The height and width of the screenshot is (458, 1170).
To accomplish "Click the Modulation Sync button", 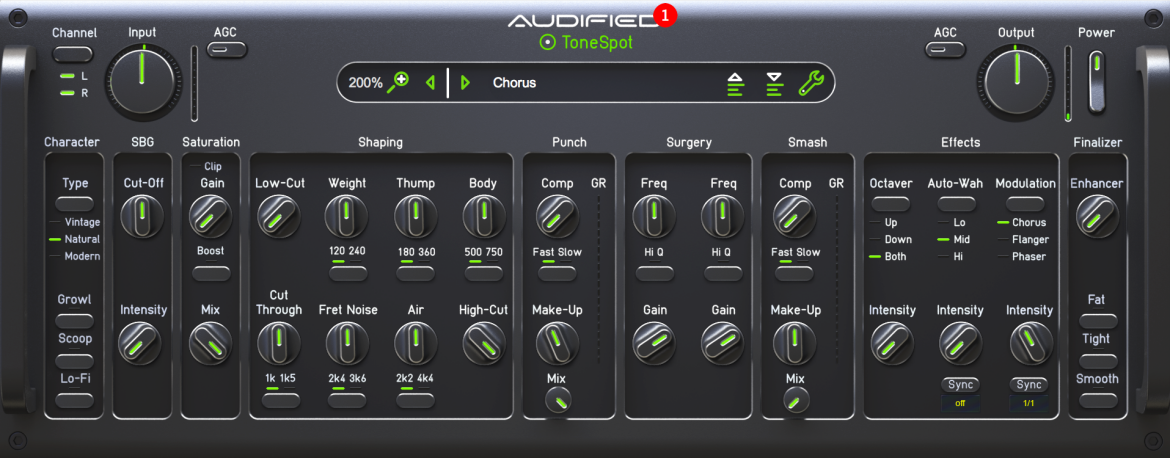I will click(1029, 385).
